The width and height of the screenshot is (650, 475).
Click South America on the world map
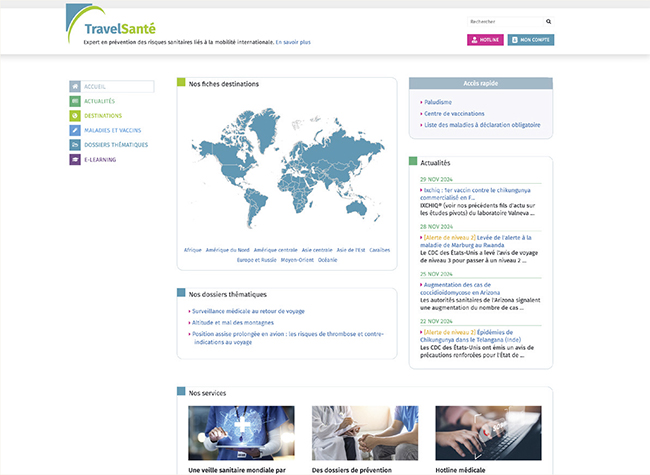pyautogui.click(x=254, y=205)
